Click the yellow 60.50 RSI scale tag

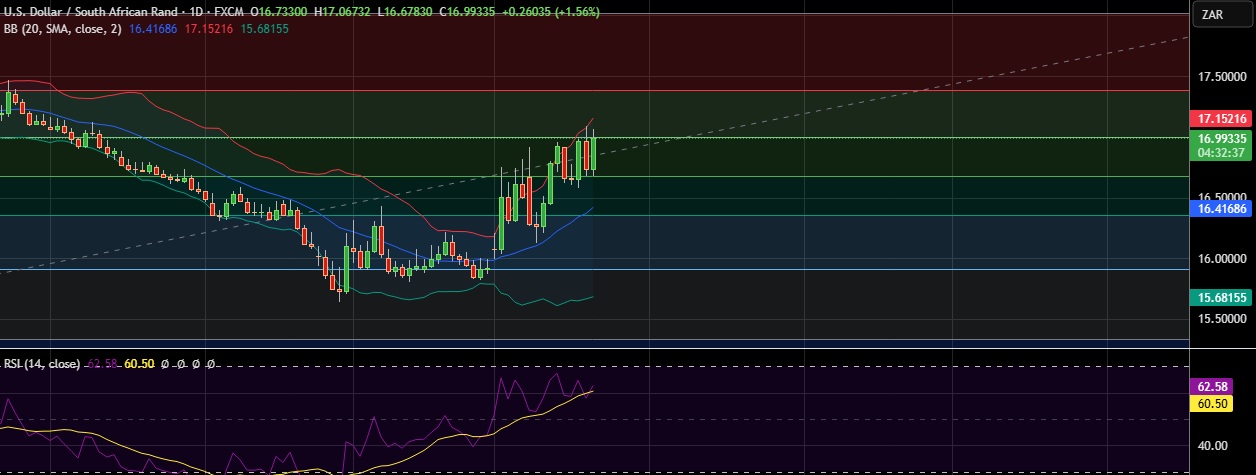1213,403
